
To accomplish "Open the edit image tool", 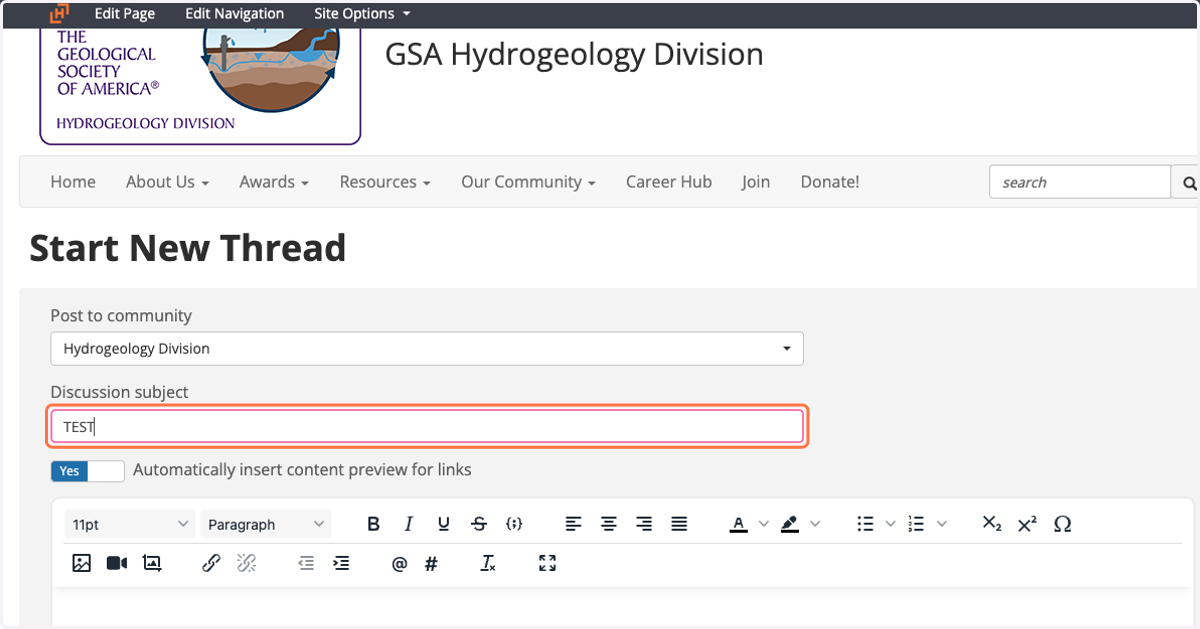I will [x=152, y=563].
